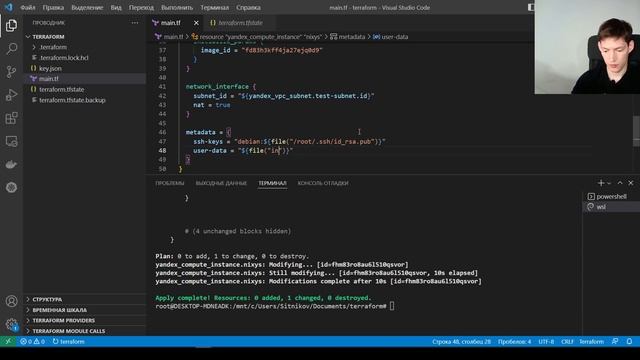Open the Docker view
This screenshot has width=640, height=360.
pyautogui.click(x=11, y=164)
